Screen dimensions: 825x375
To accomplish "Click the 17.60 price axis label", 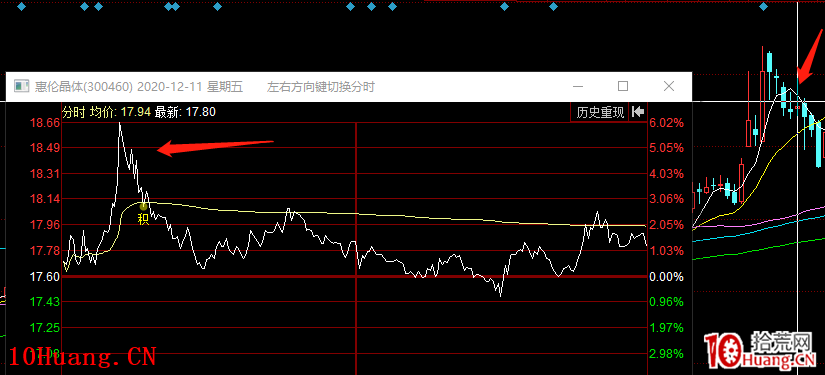I will coord(46,277).
